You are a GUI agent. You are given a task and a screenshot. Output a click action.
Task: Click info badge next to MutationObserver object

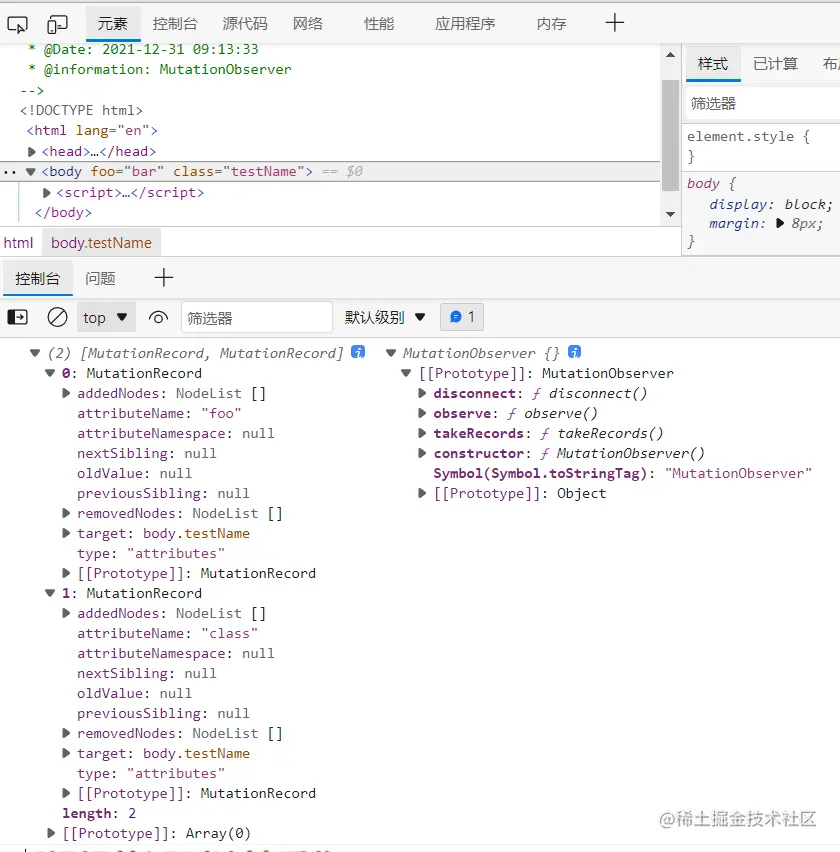pyautogui.click(x=574, y=352)
